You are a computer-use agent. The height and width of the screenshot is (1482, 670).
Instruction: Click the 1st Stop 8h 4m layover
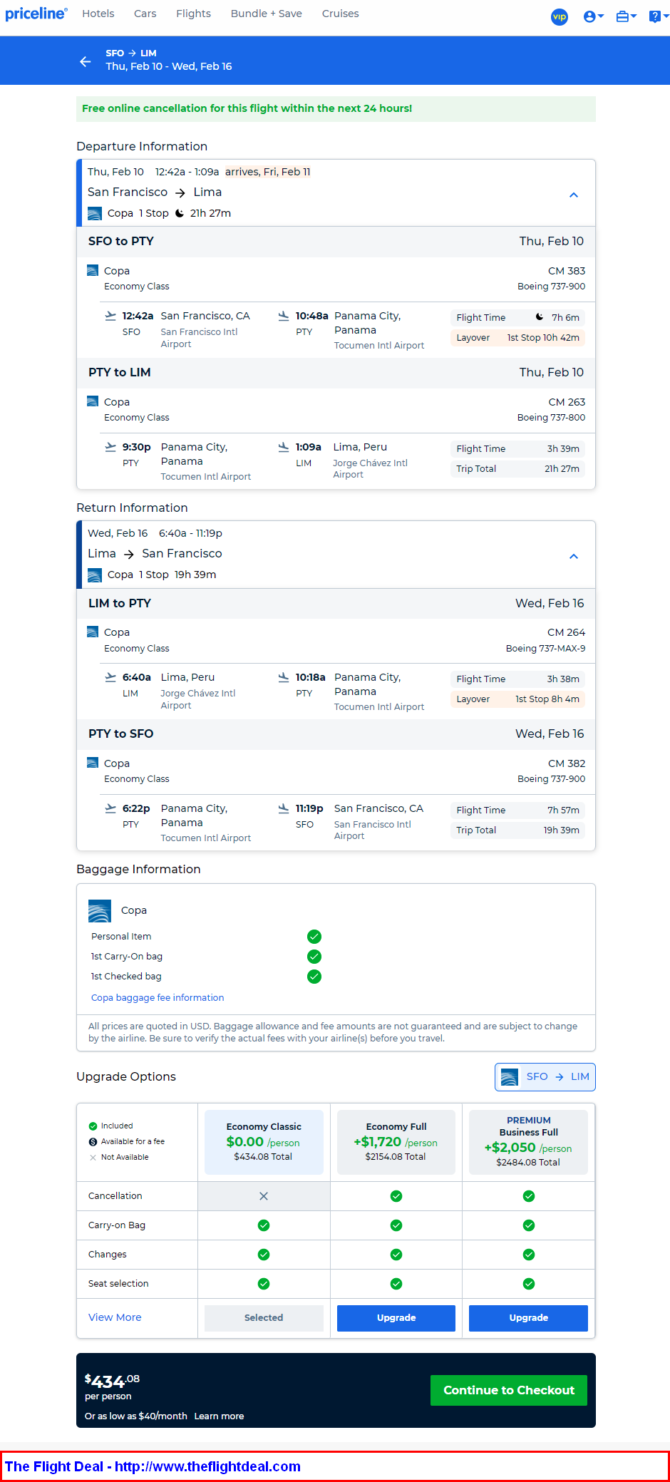pyautogui.click(x=517, y=699)
